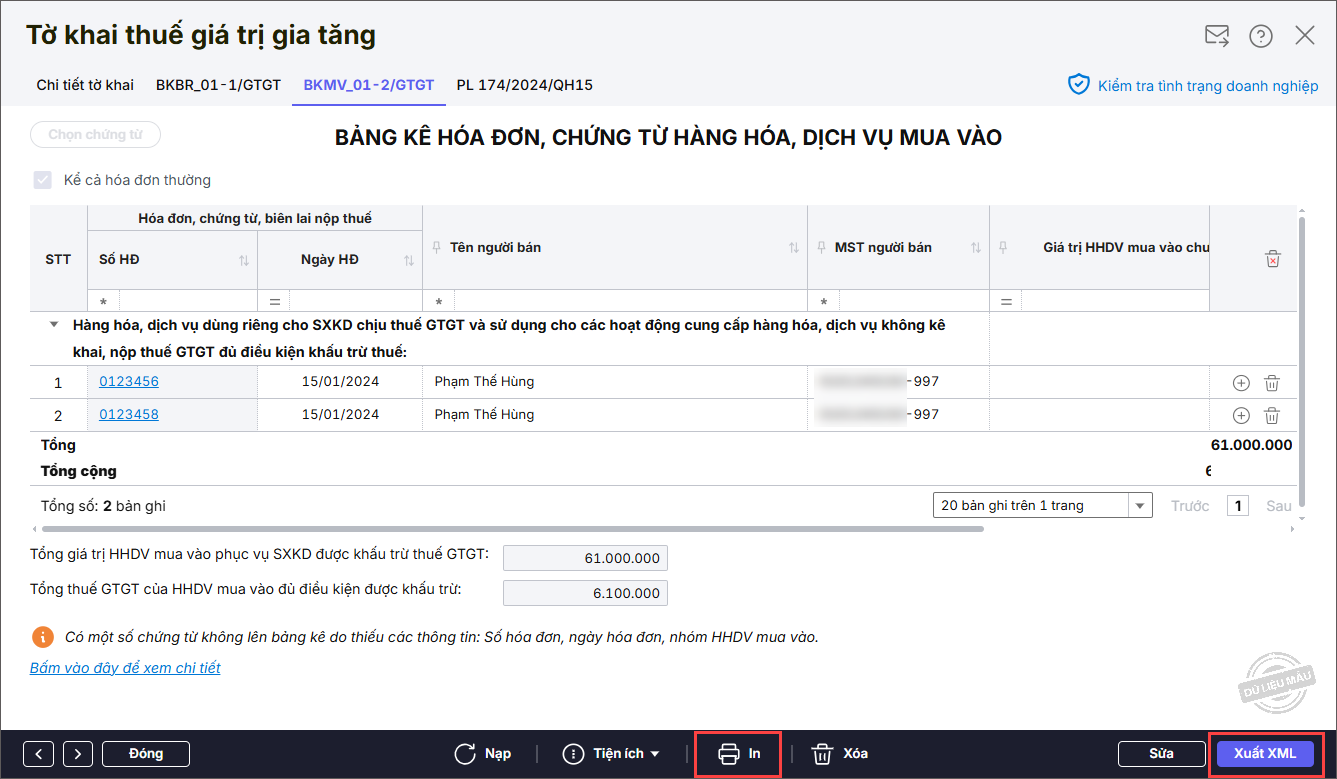
Task: Export with the Xuất XML button
Action: (x=1265, y=754)
